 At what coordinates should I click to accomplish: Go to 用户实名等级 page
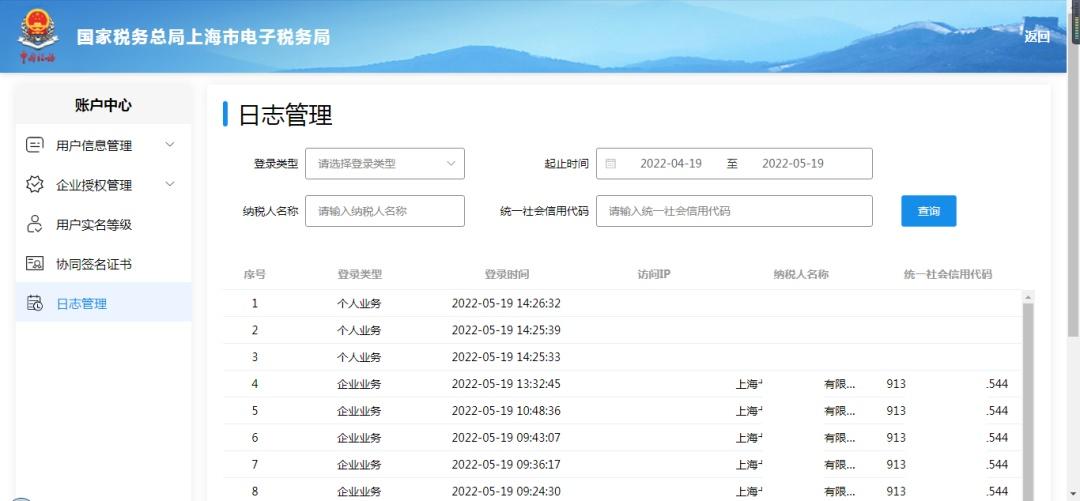103,225
